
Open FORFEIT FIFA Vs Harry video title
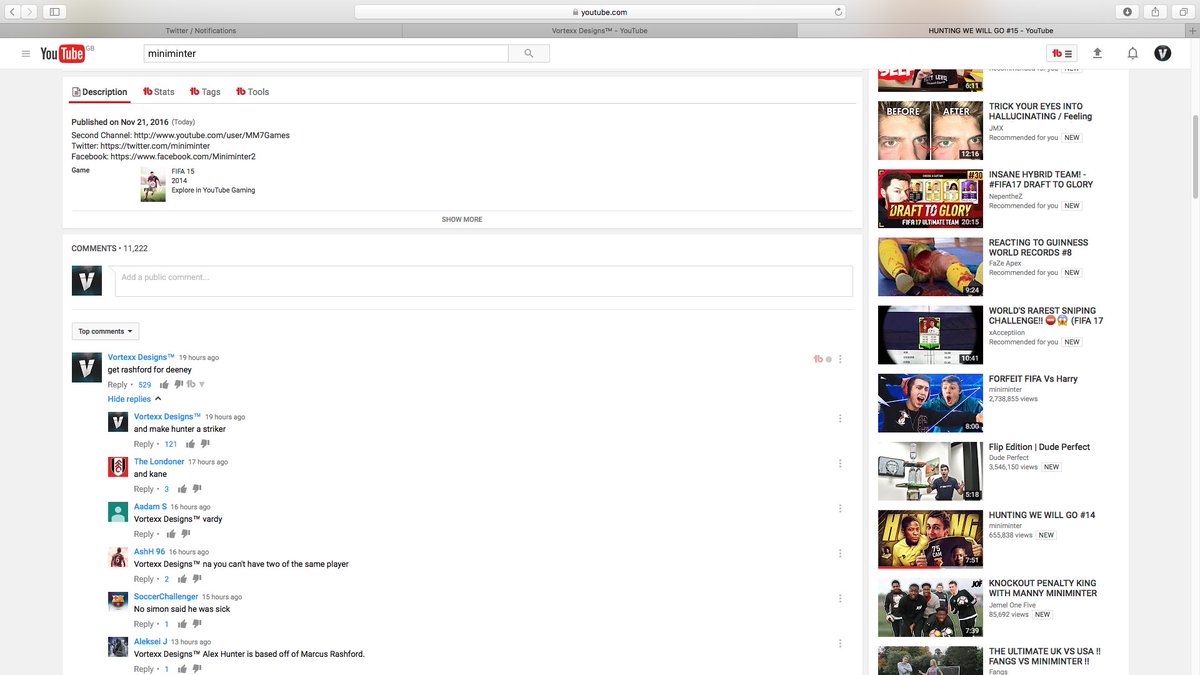point(1033,379)
